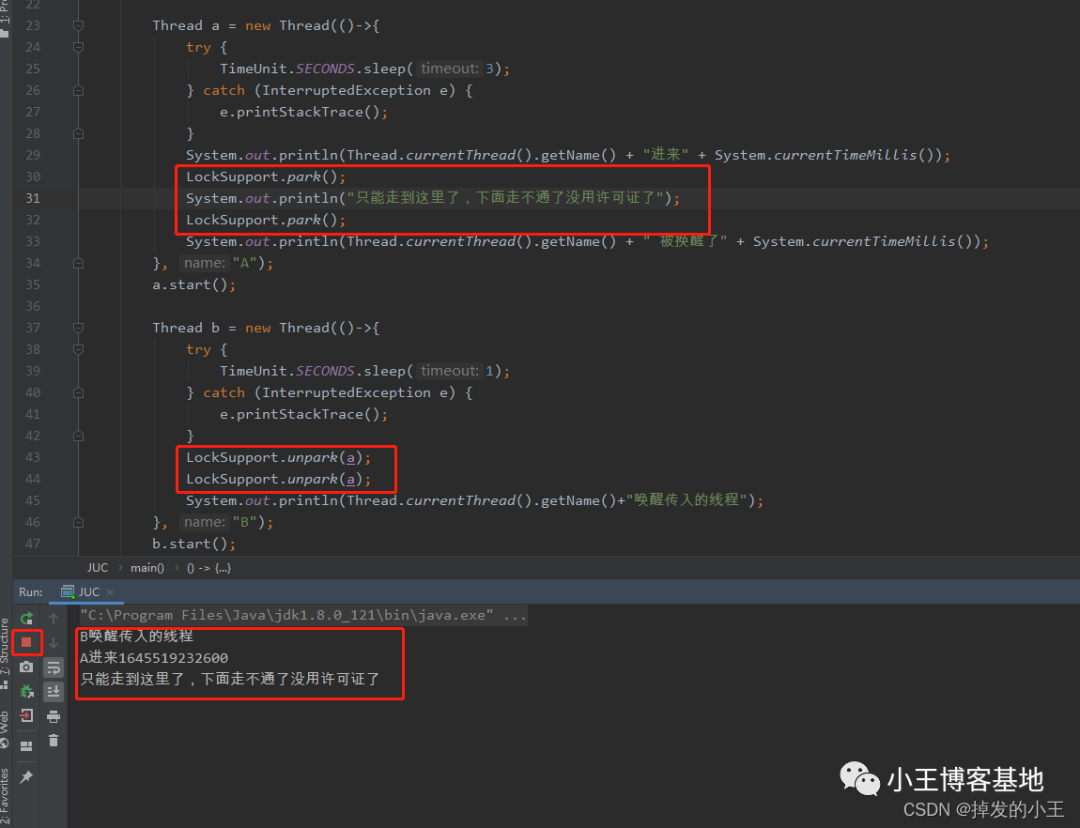
Task: Toggle scroll to end of console
Action: coord(54,691)
